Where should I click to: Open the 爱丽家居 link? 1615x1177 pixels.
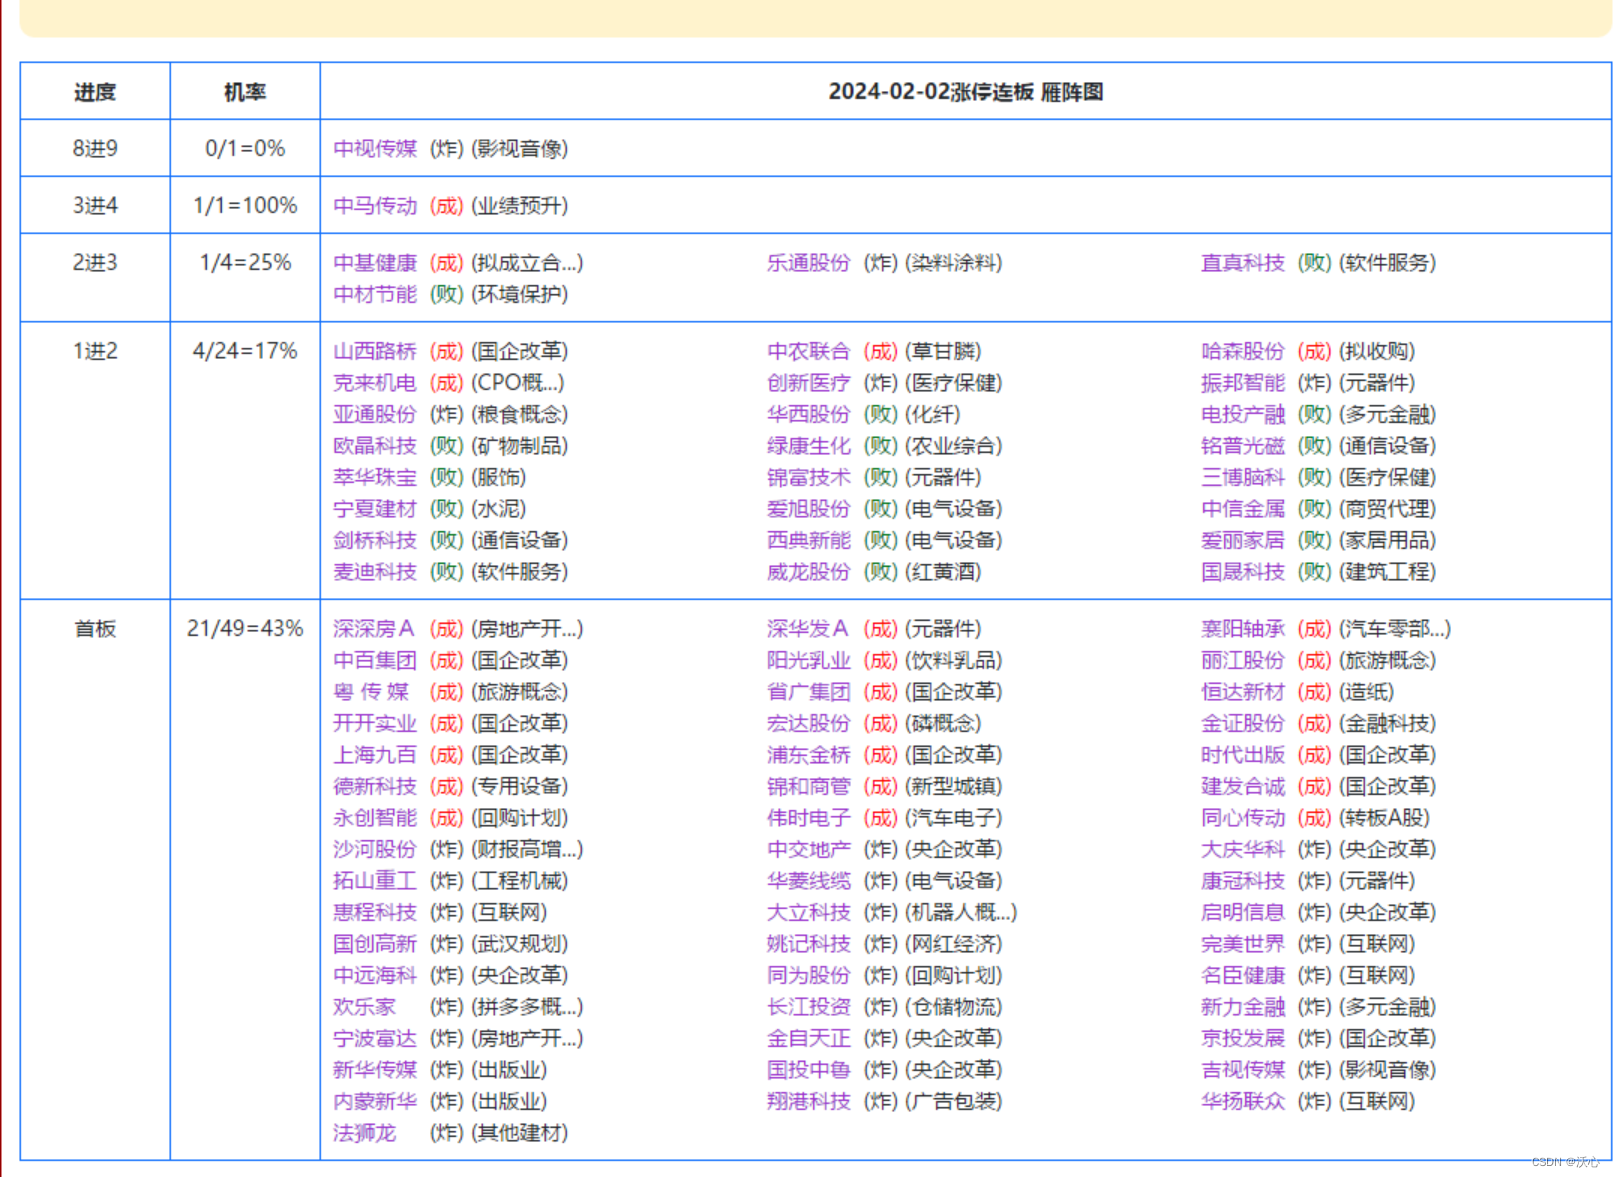1243,540
